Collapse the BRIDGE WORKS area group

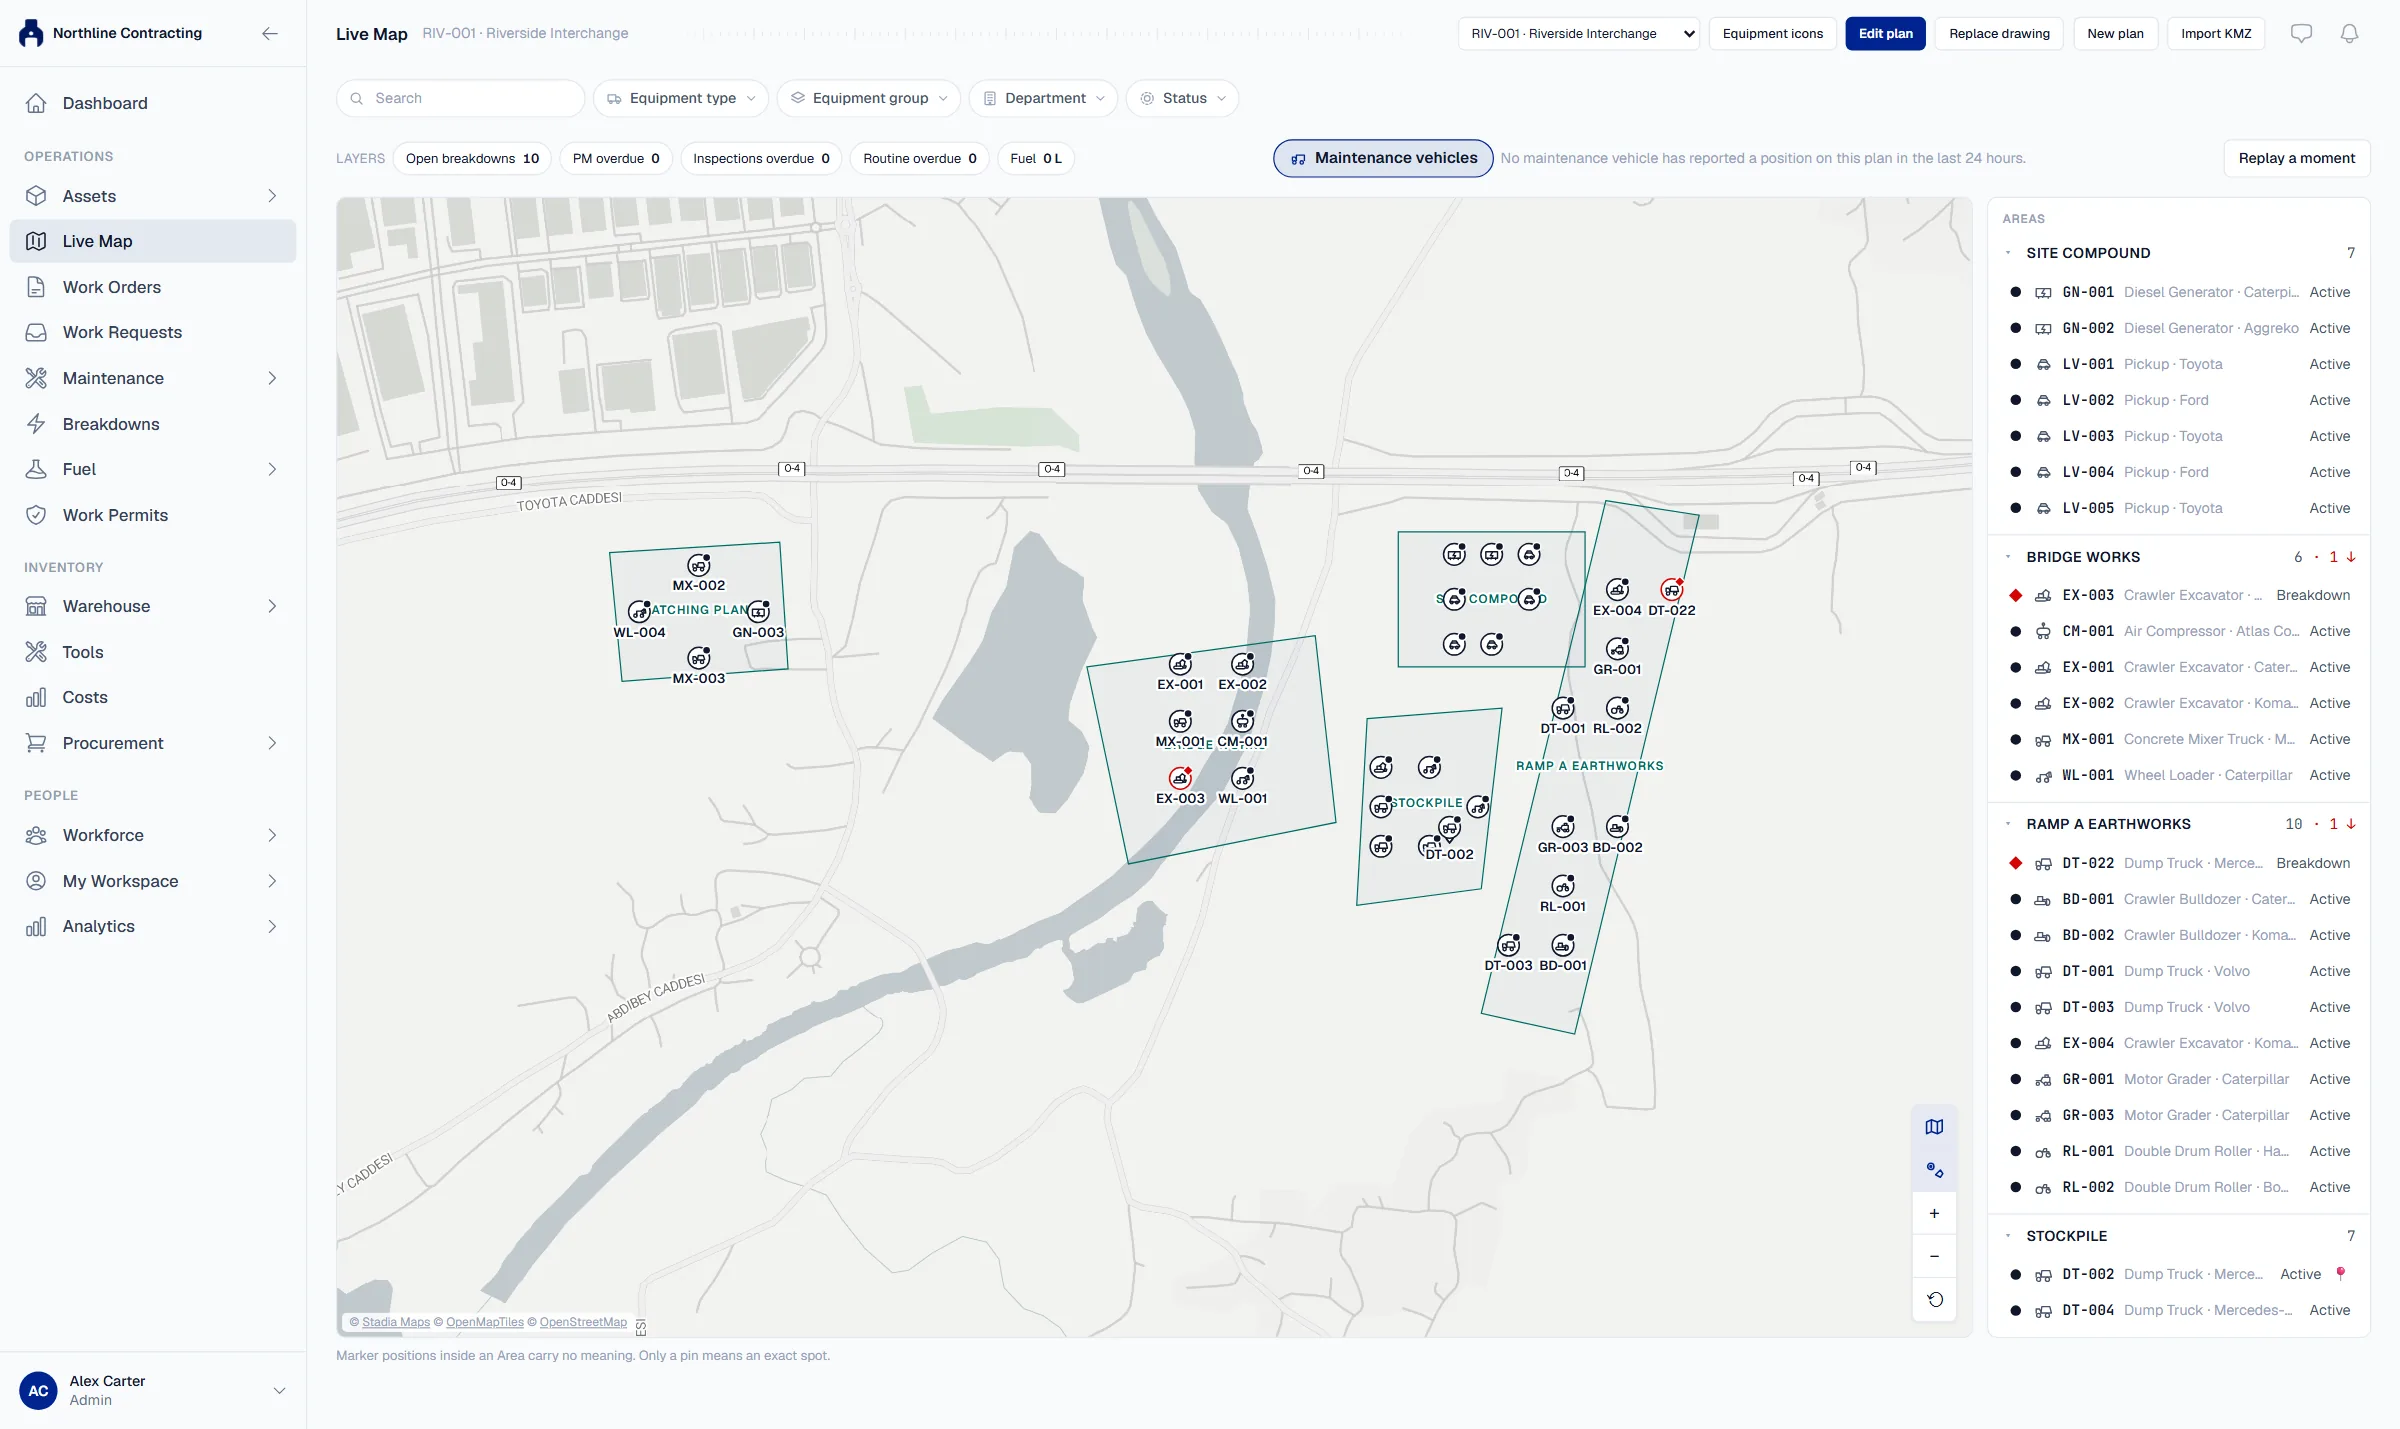point(2008,557)
